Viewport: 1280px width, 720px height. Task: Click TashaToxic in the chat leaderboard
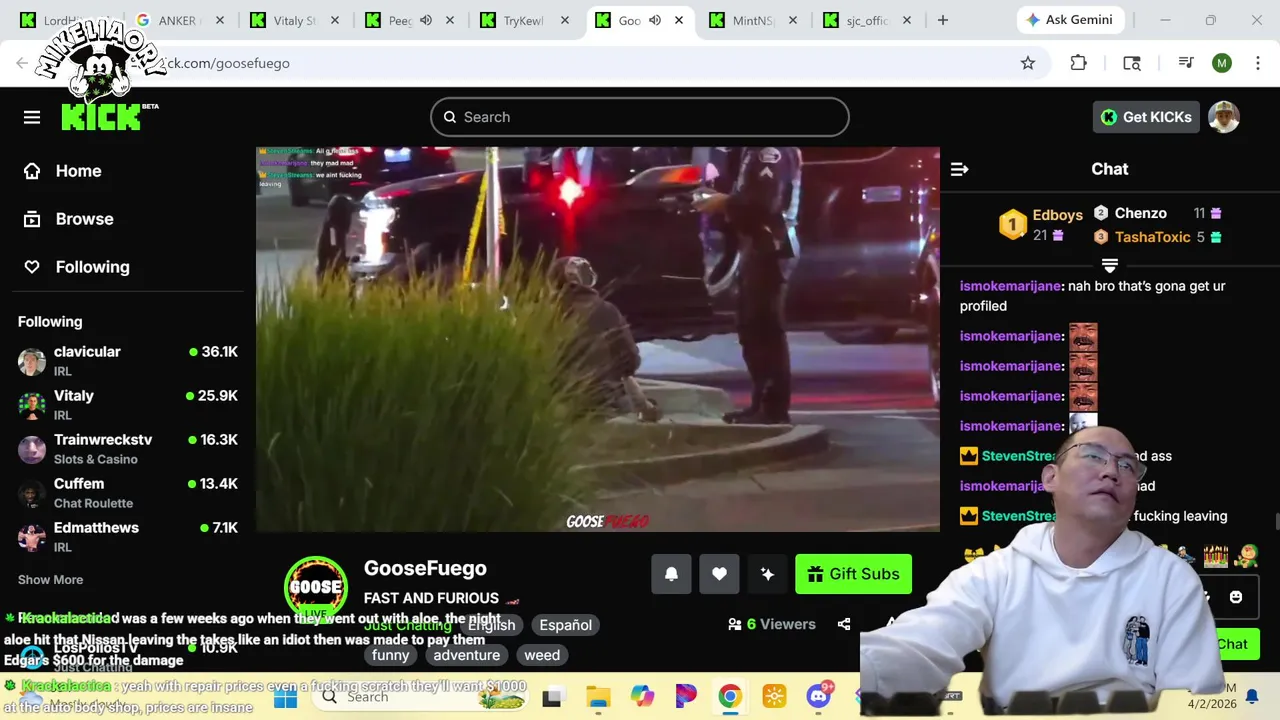click(1152, 237)
